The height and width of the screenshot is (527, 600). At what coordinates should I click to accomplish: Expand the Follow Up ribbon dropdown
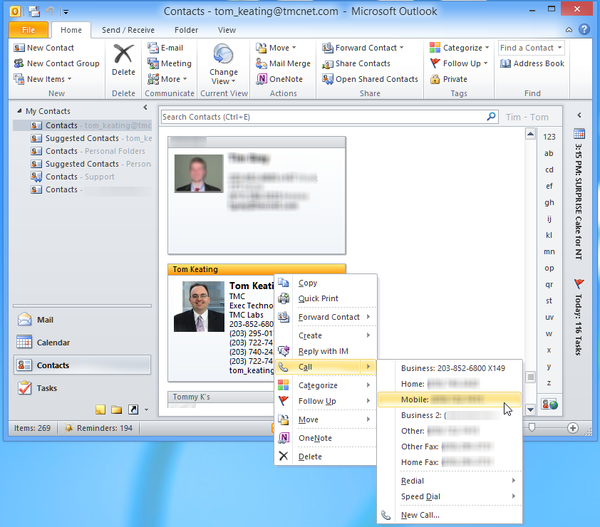click(460, 63)
